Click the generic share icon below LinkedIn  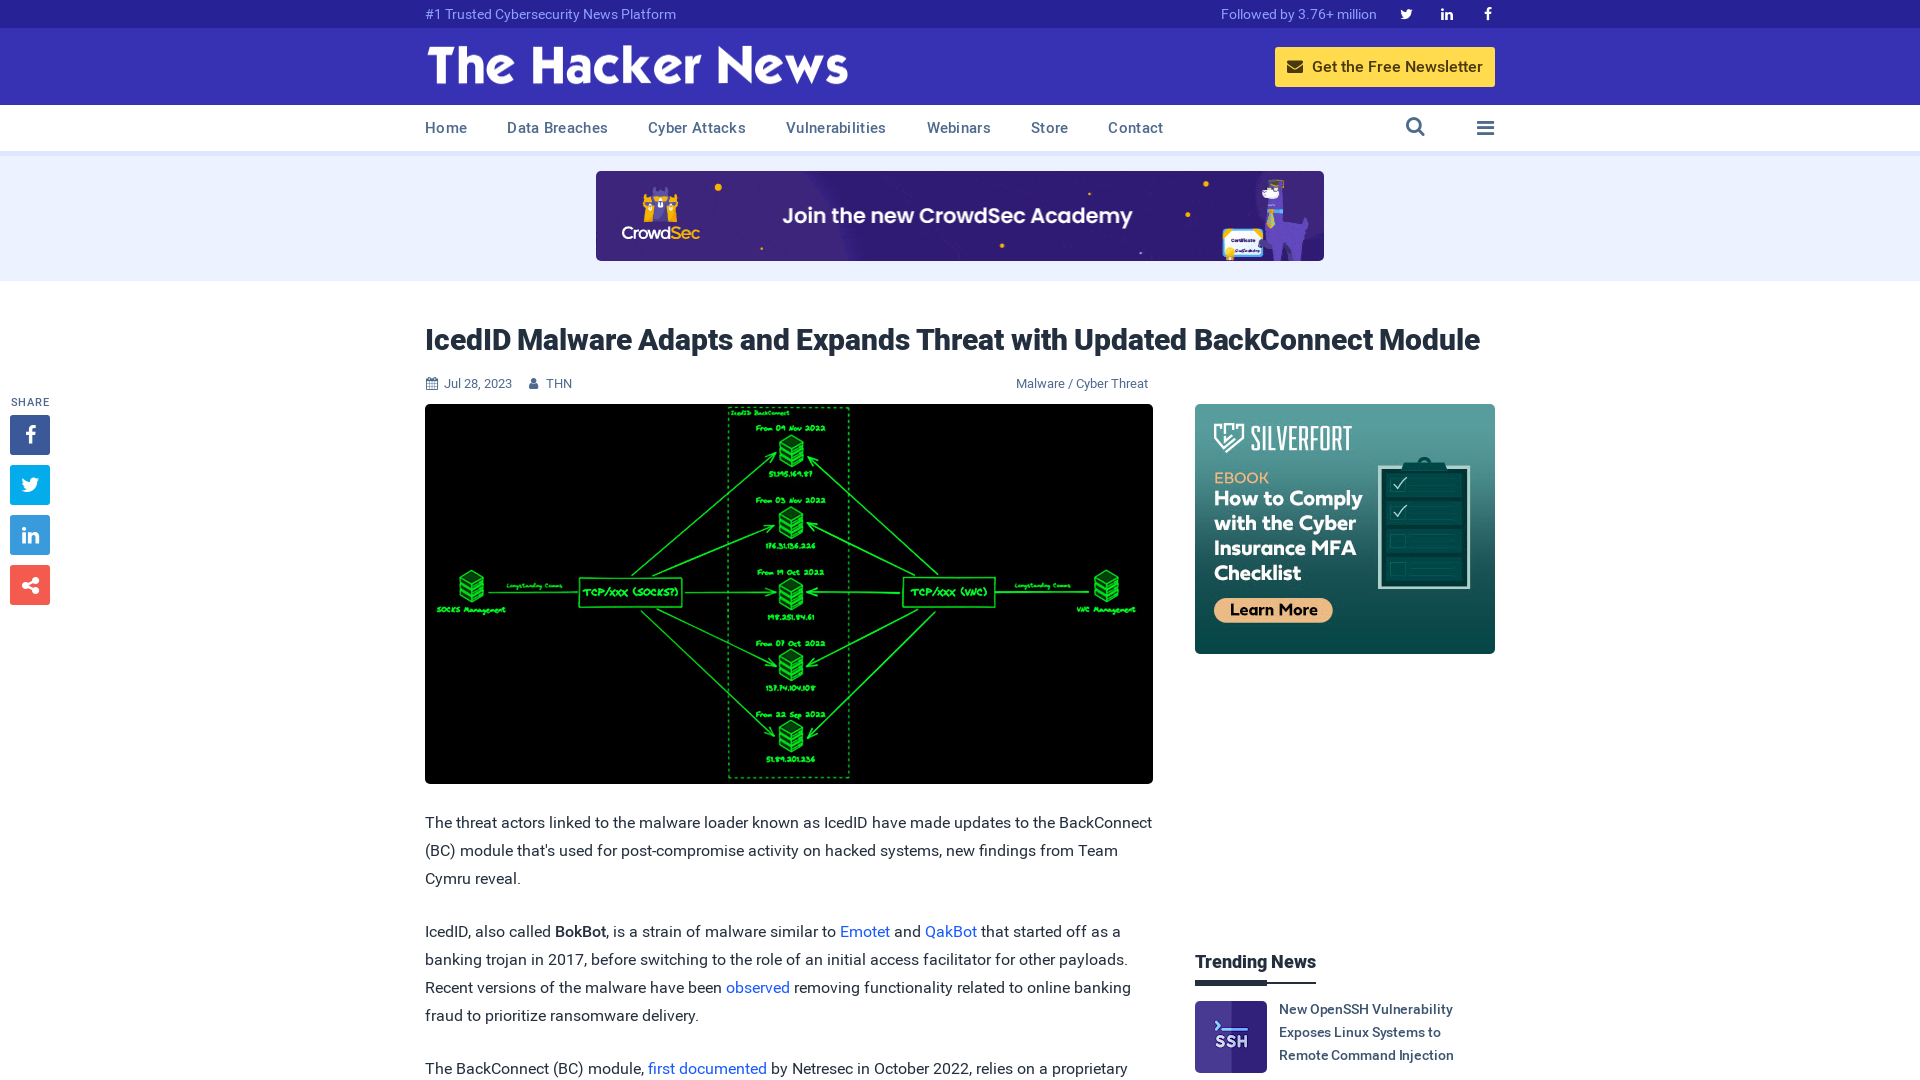pyautogui.click(x=29, y=584)
